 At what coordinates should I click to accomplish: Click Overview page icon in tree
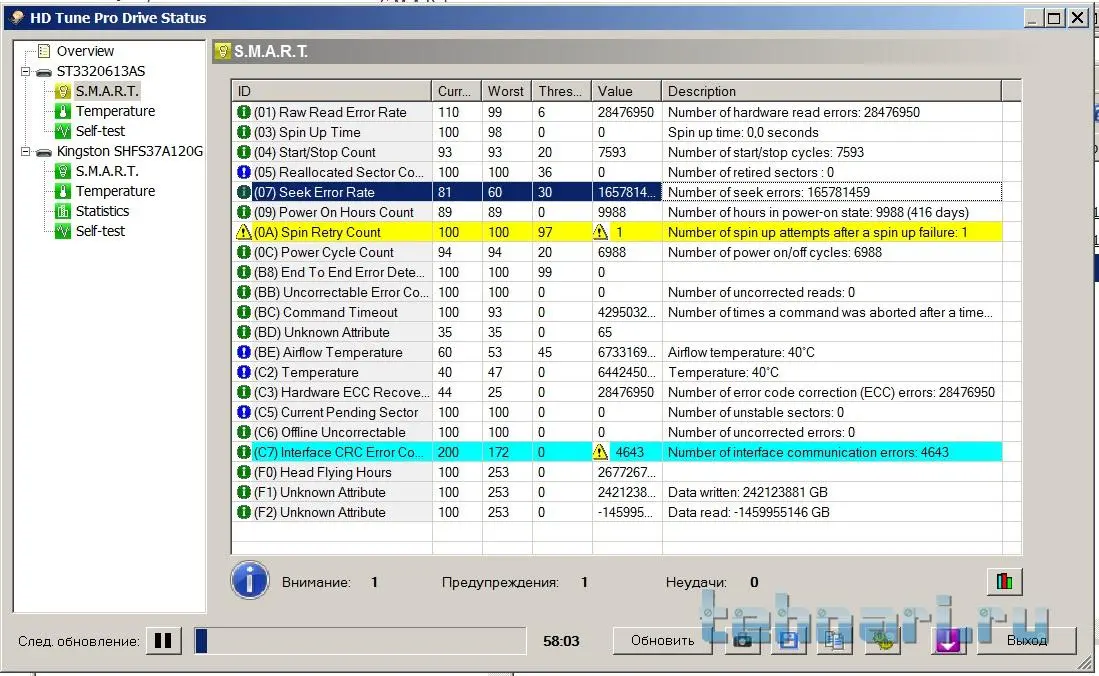pos(43,51)
